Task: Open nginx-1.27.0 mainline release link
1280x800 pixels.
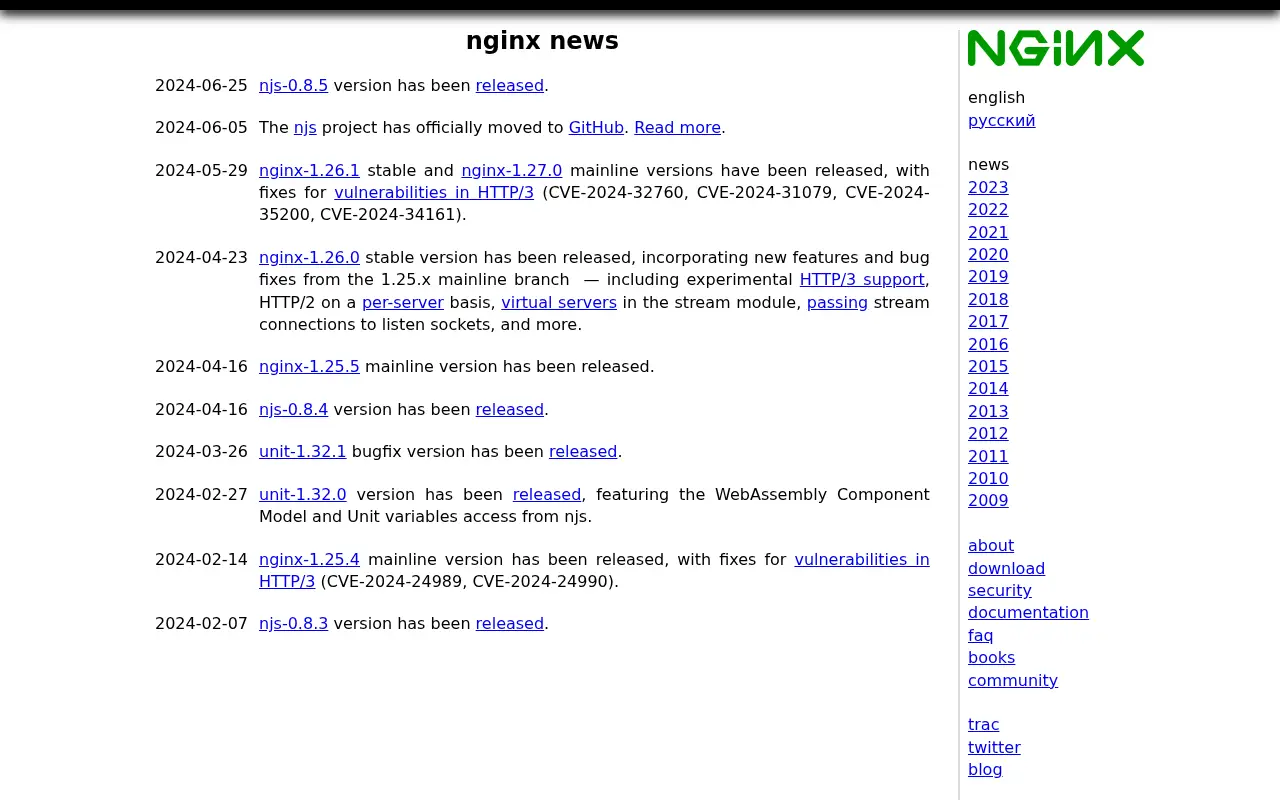Action: point(511,171)
